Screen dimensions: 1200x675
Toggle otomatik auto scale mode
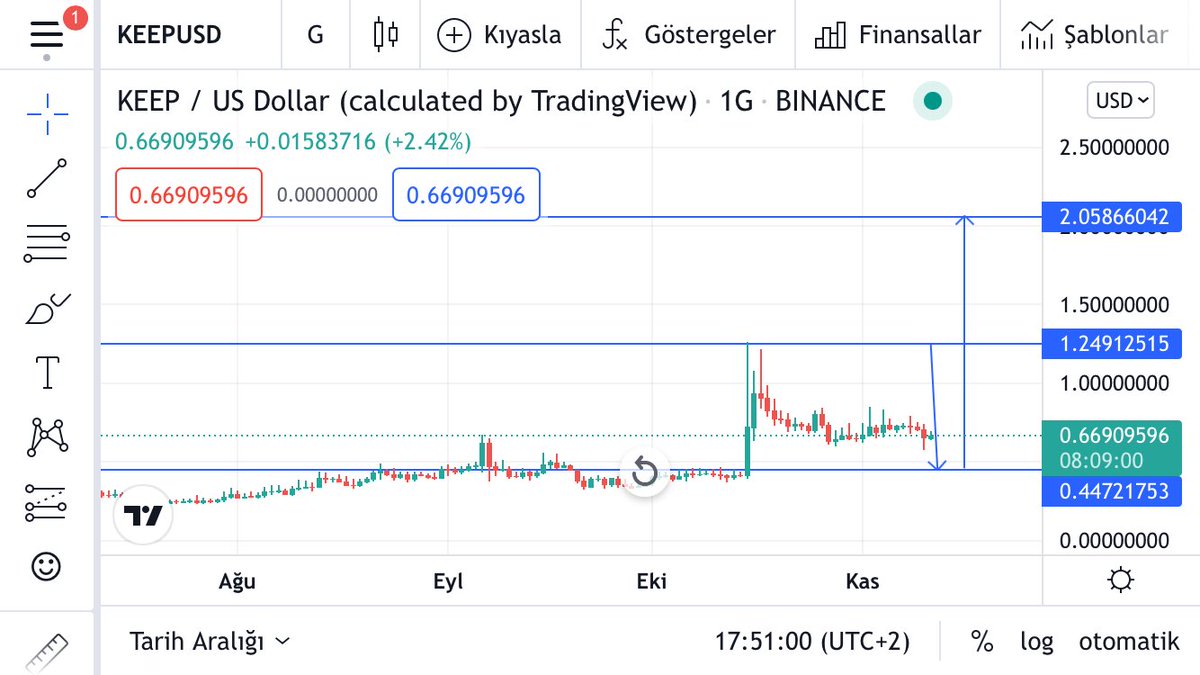(x=1129, y=641)
